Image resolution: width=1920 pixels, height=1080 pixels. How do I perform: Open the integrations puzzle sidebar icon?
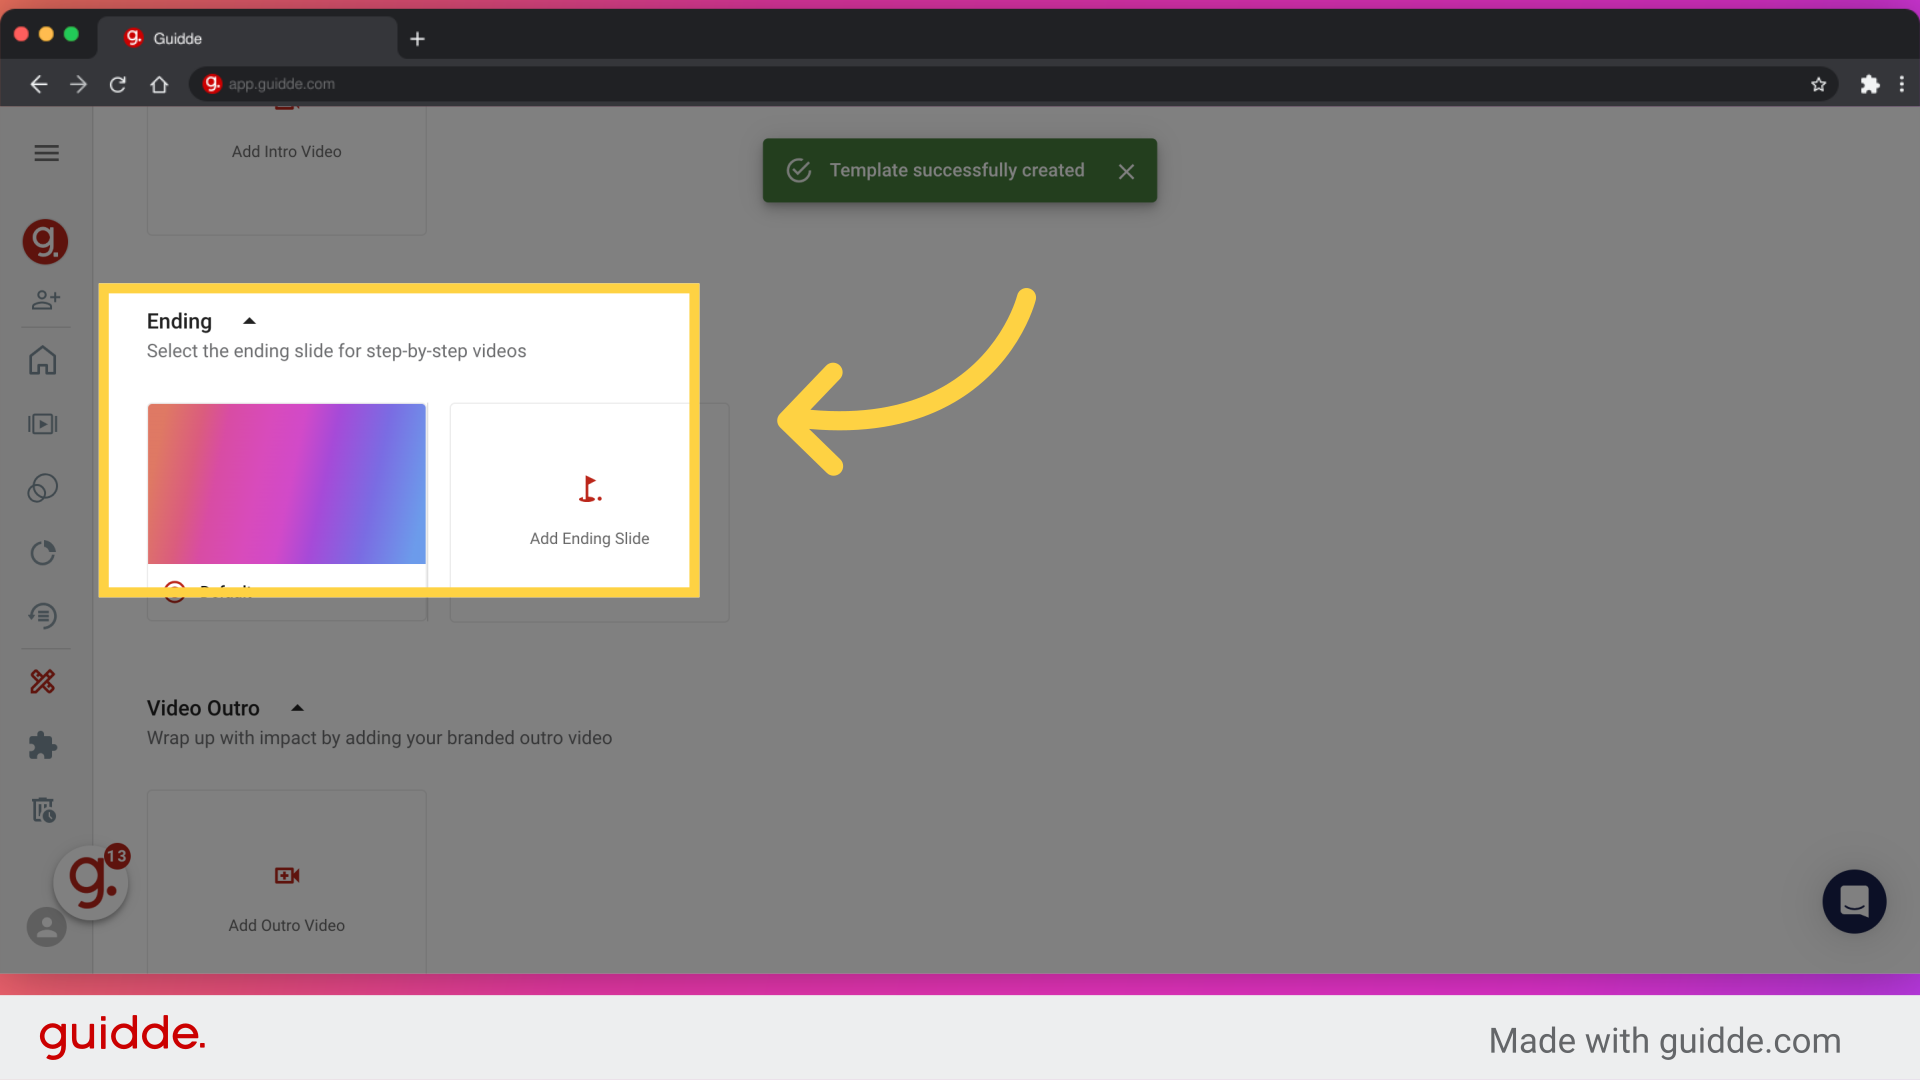43,745
